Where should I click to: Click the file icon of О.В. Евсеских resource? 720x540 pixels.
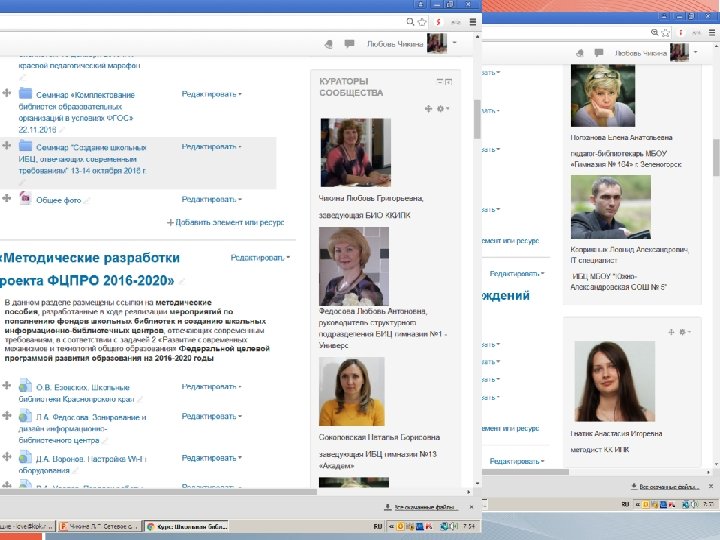(25, 386)
